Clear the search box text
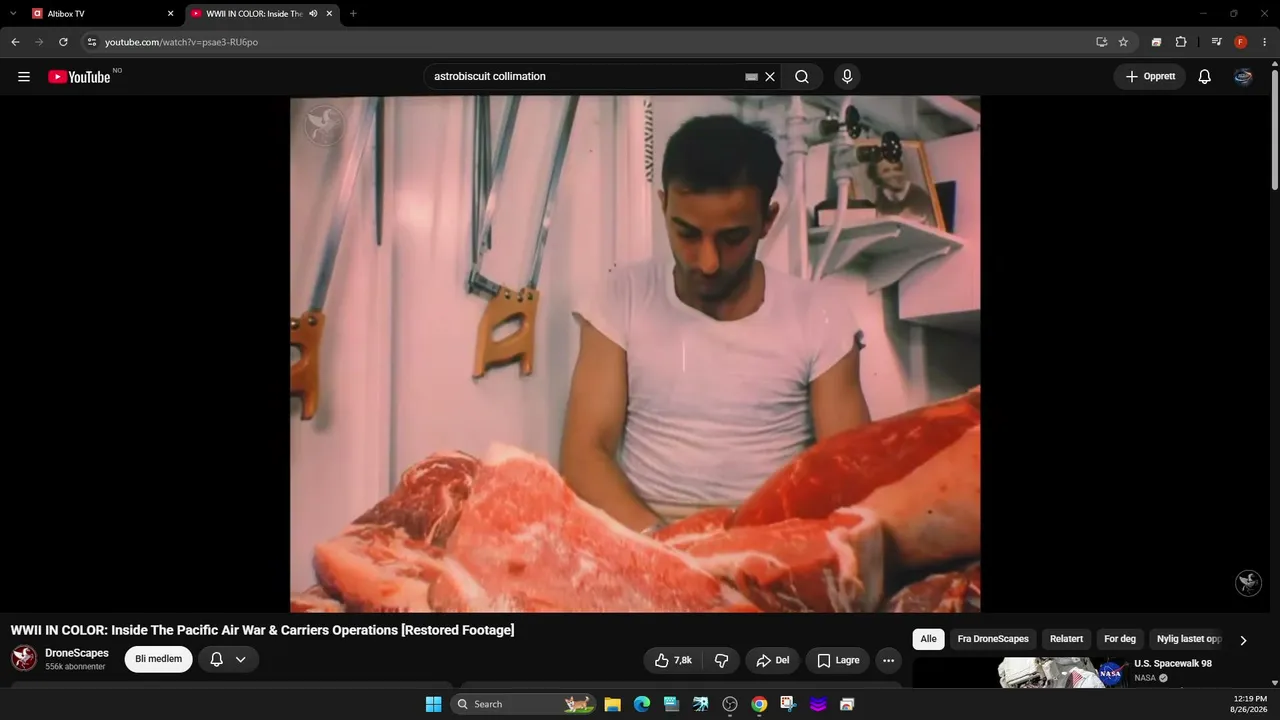Viewport: 1280px width, 720px height. point(770,77)
